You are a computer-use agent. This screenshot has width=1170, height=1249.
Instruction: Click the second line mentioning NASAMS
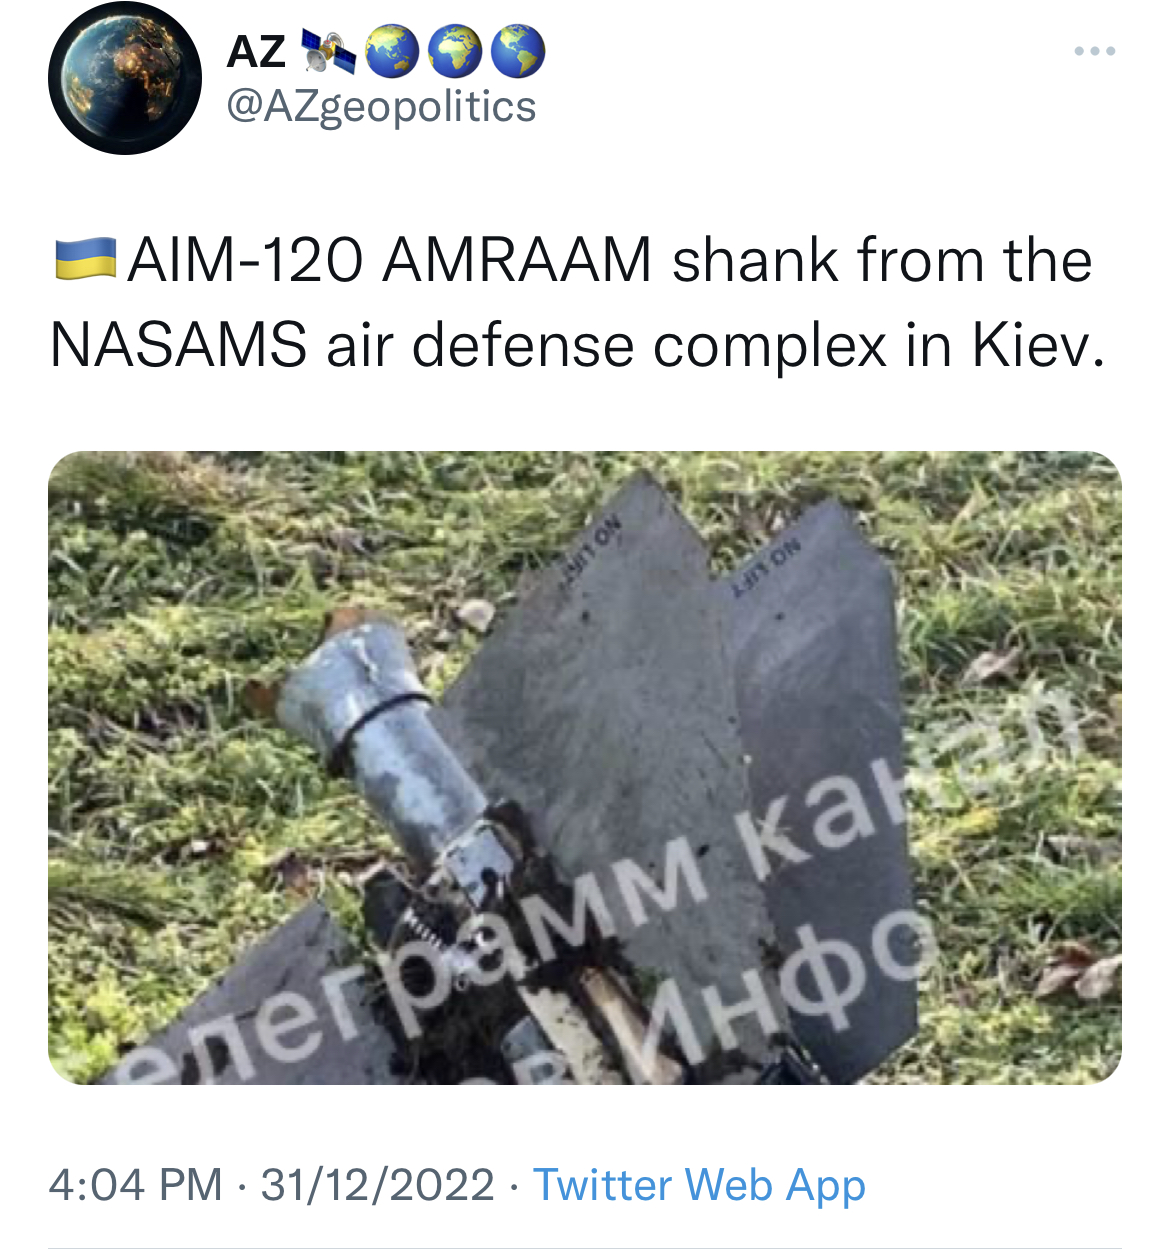click(578, 345)
